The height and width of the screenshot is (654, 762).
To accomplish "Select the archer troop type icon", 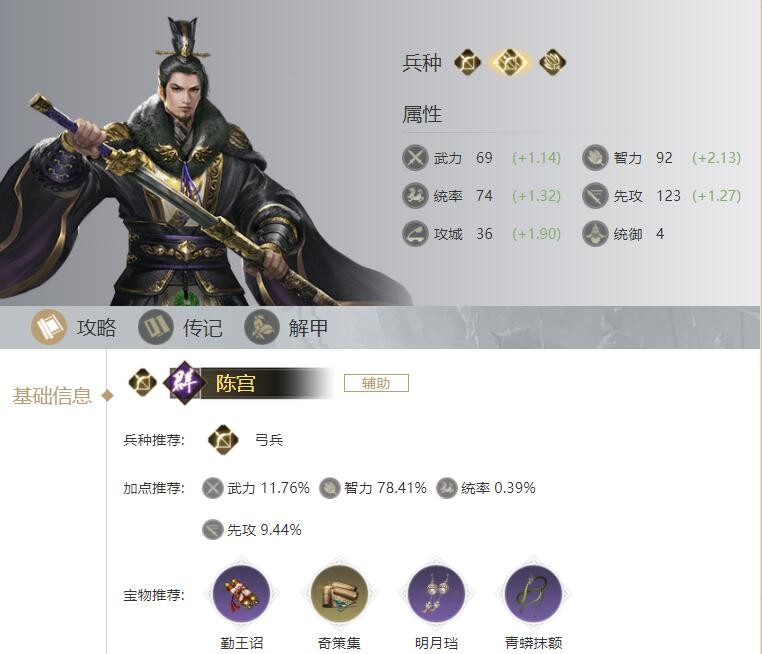I will coord(468,62).
